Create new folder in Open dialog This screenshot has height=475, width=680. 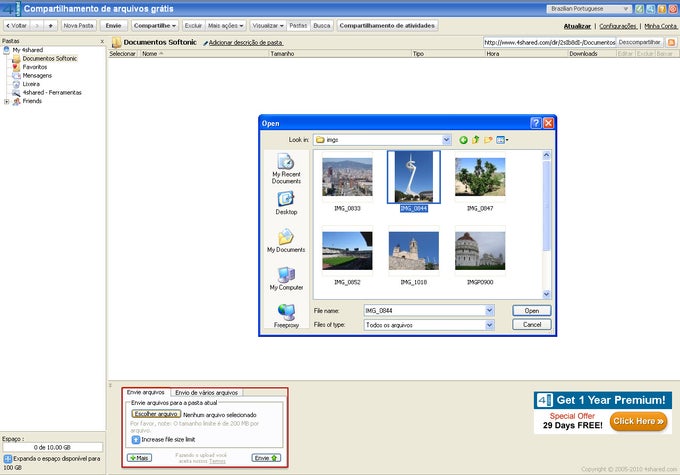tap(488, 140)
